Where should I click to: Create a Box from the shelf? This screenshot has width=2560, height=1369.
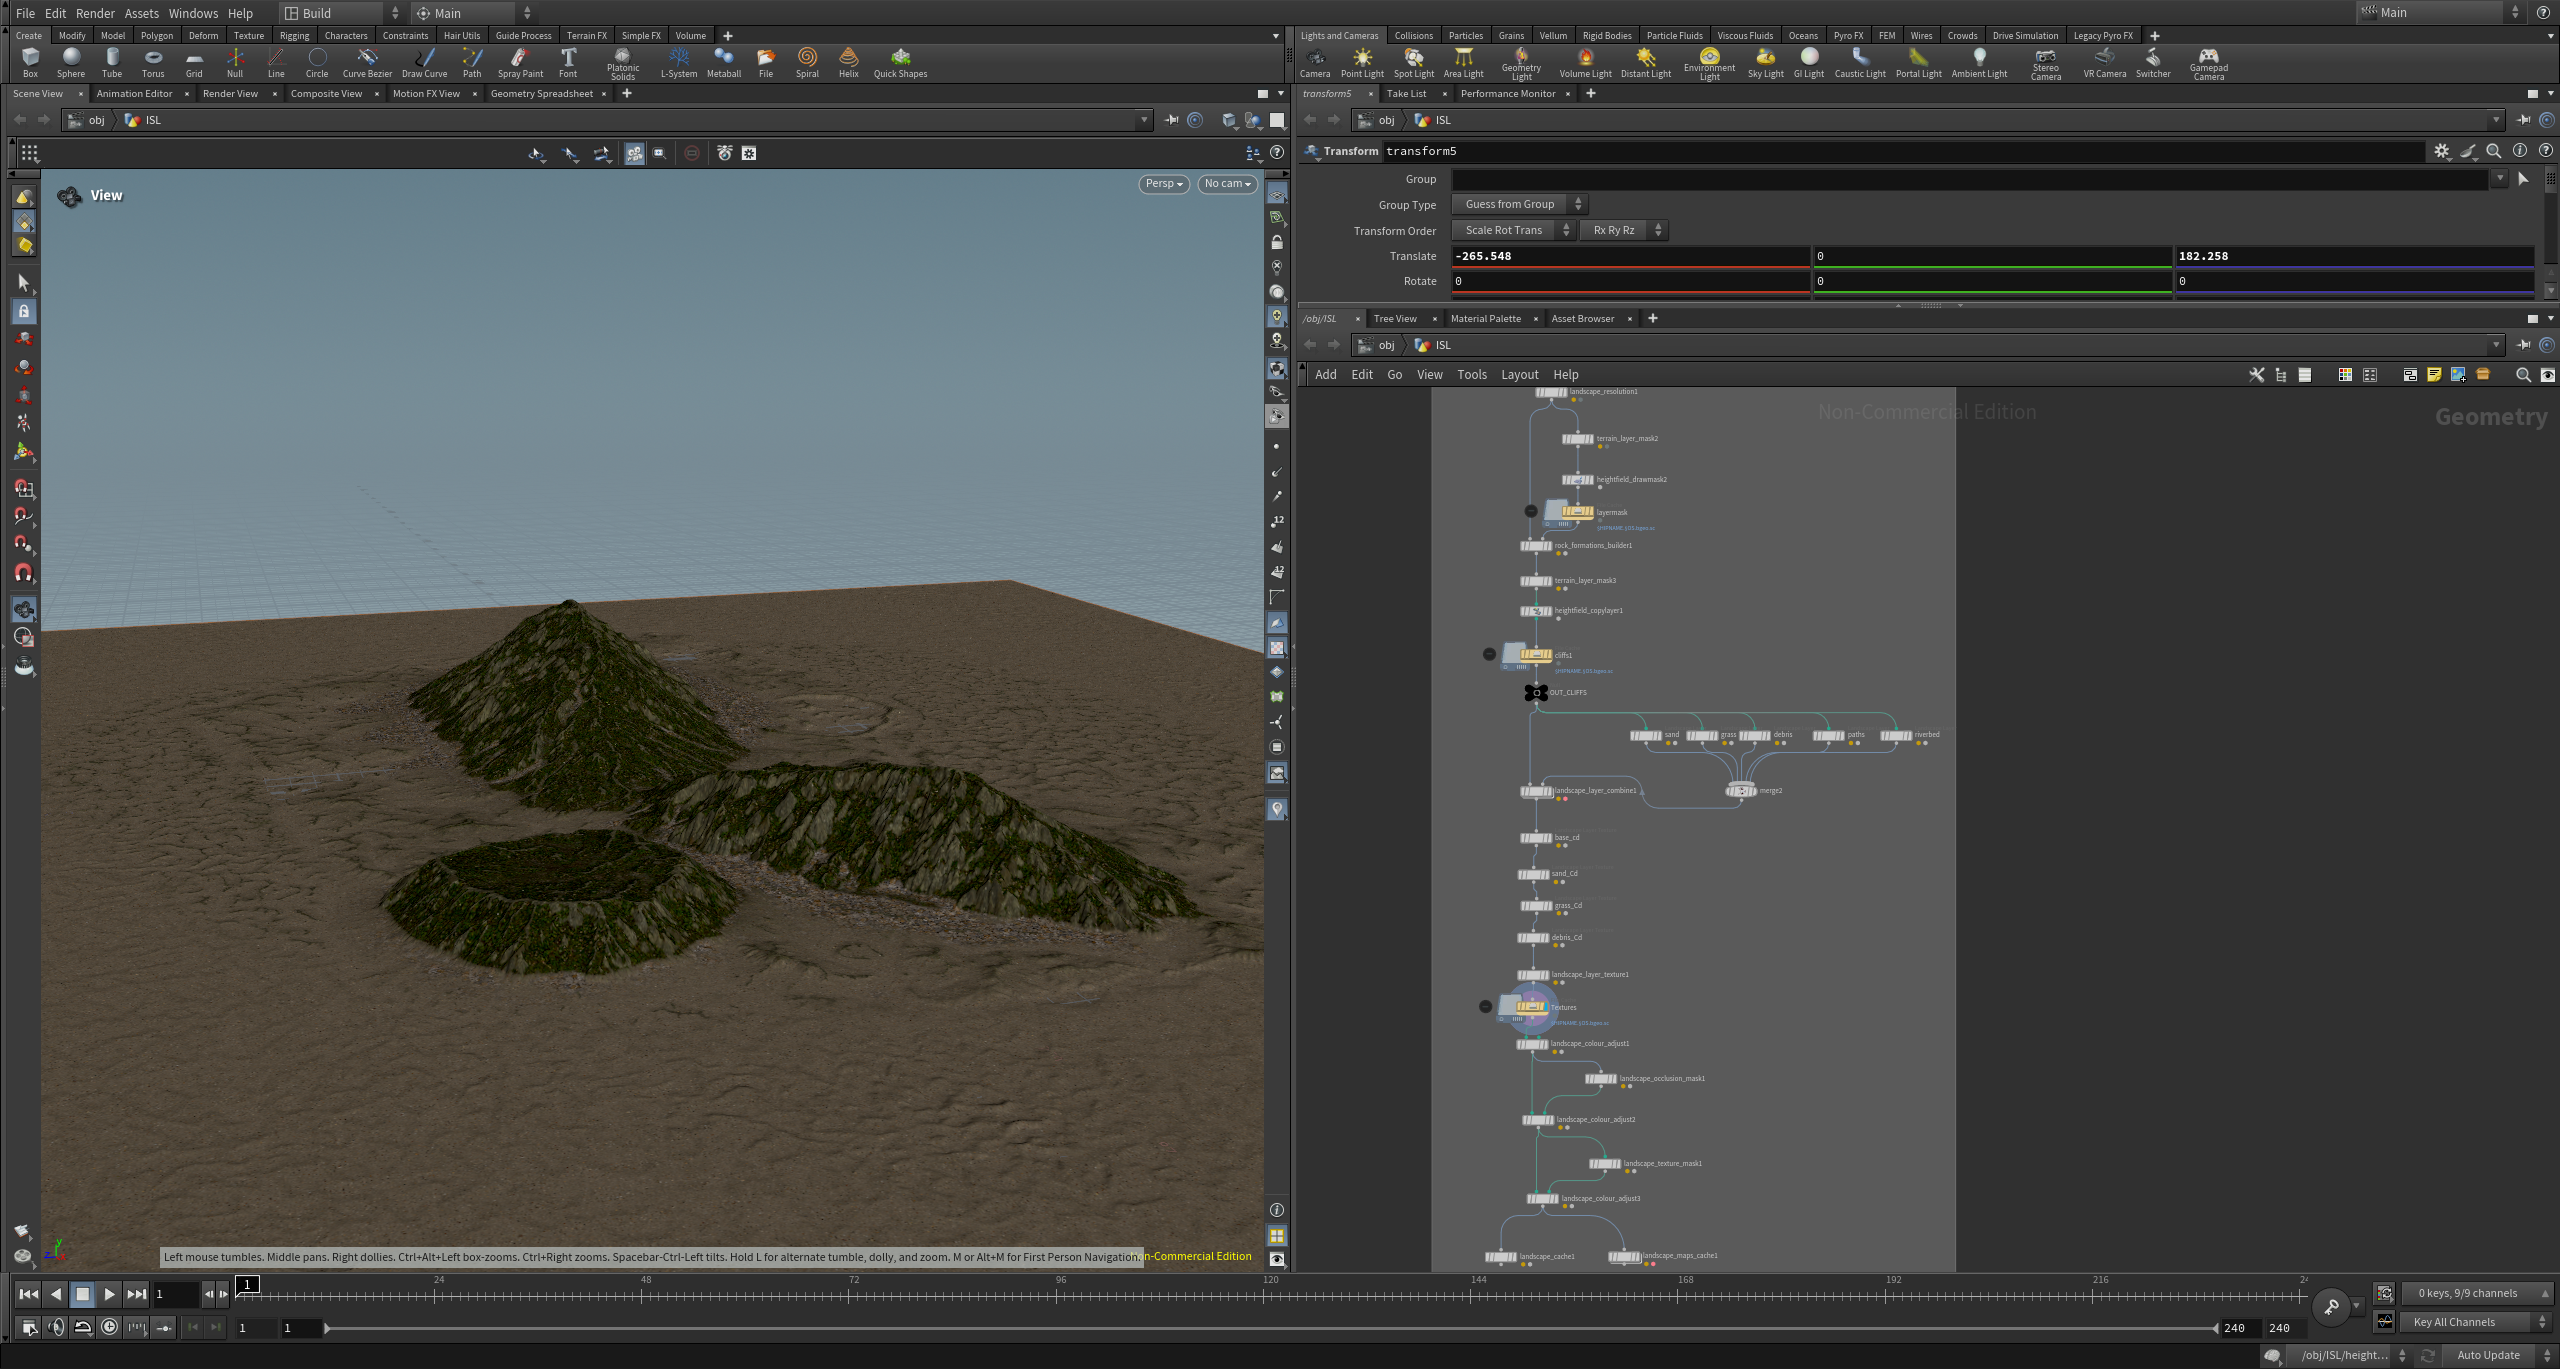coord(30,63)
